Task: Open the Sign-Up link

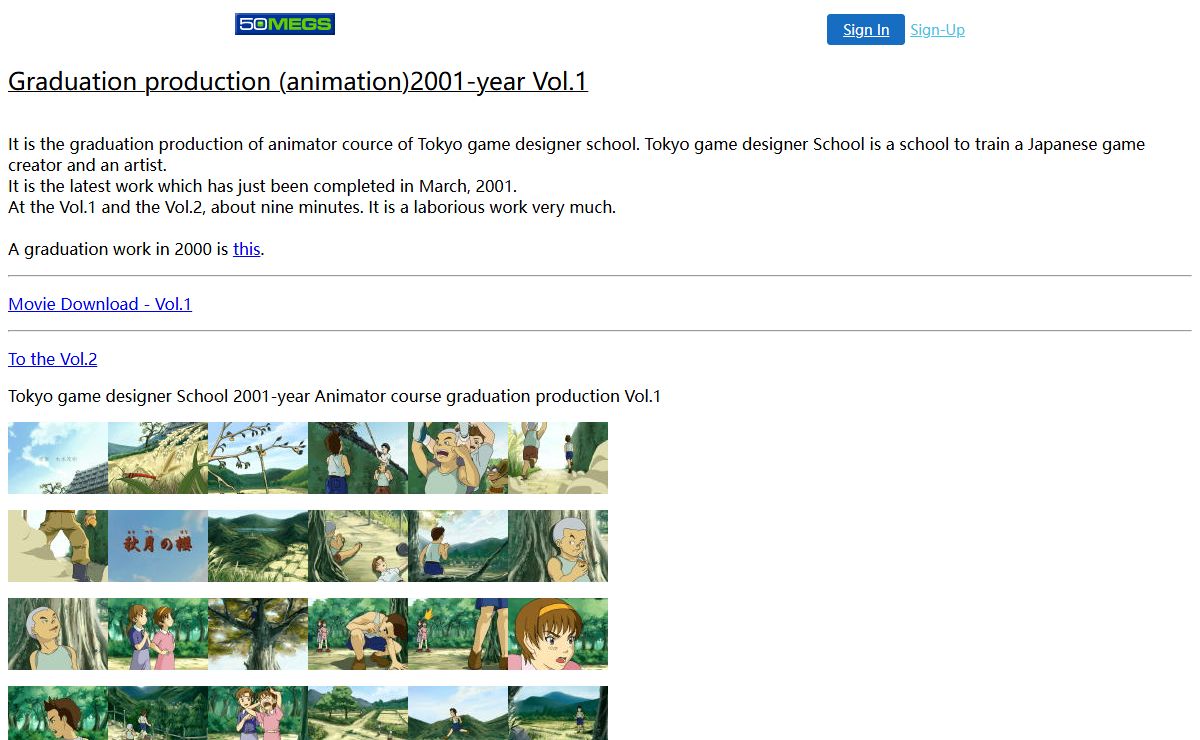Action: pyautogui.click(x=937, y=30)
